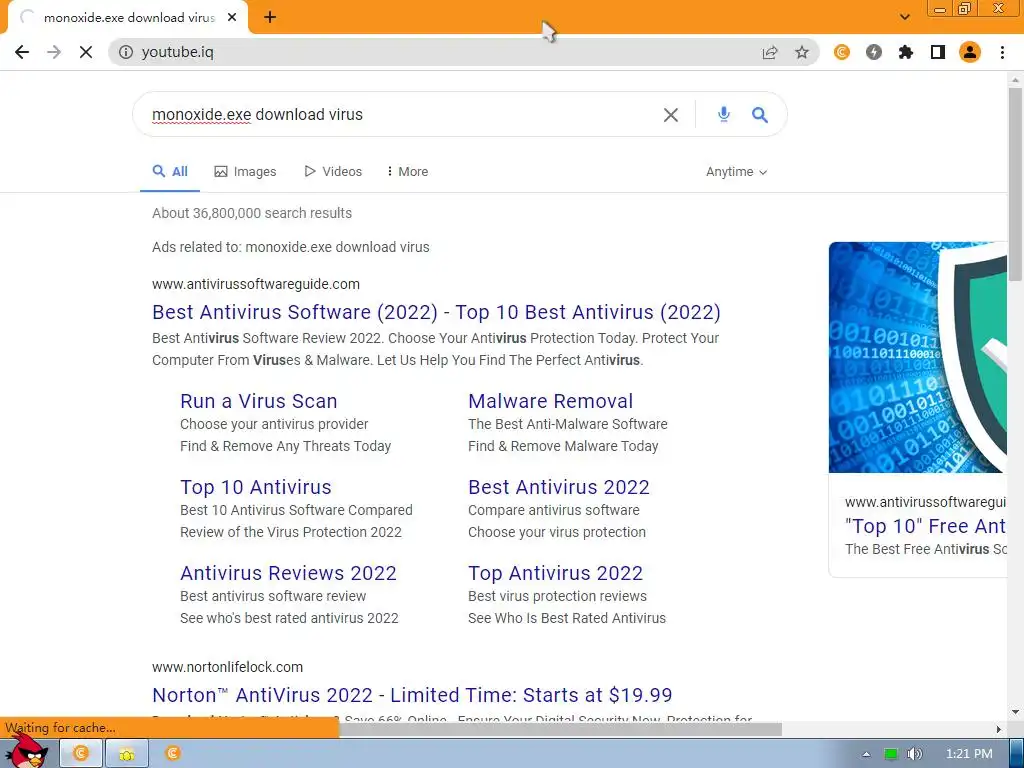
Task: Open the More search options menu
Action: [408, 172]
